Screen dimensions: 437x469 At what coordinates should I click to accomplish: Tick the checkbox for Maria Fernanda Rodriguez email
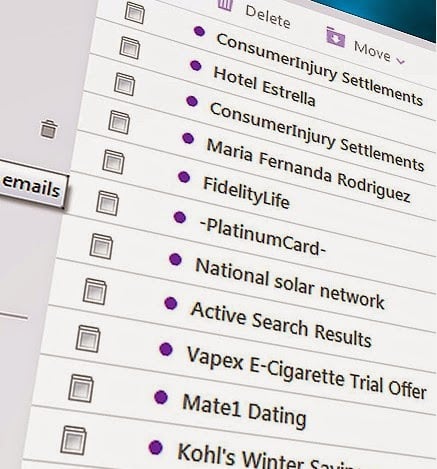(x=119, y=122)
